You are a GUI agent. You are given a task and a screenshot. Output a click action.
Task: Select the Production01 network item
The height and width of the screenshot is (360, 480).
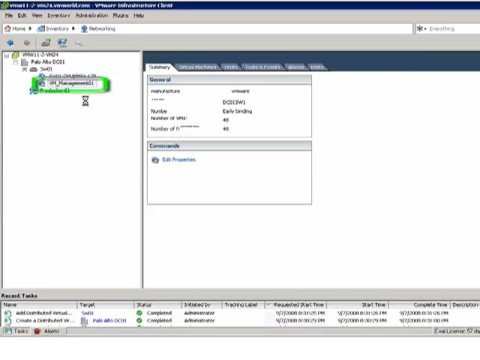(x=55, y=91)
